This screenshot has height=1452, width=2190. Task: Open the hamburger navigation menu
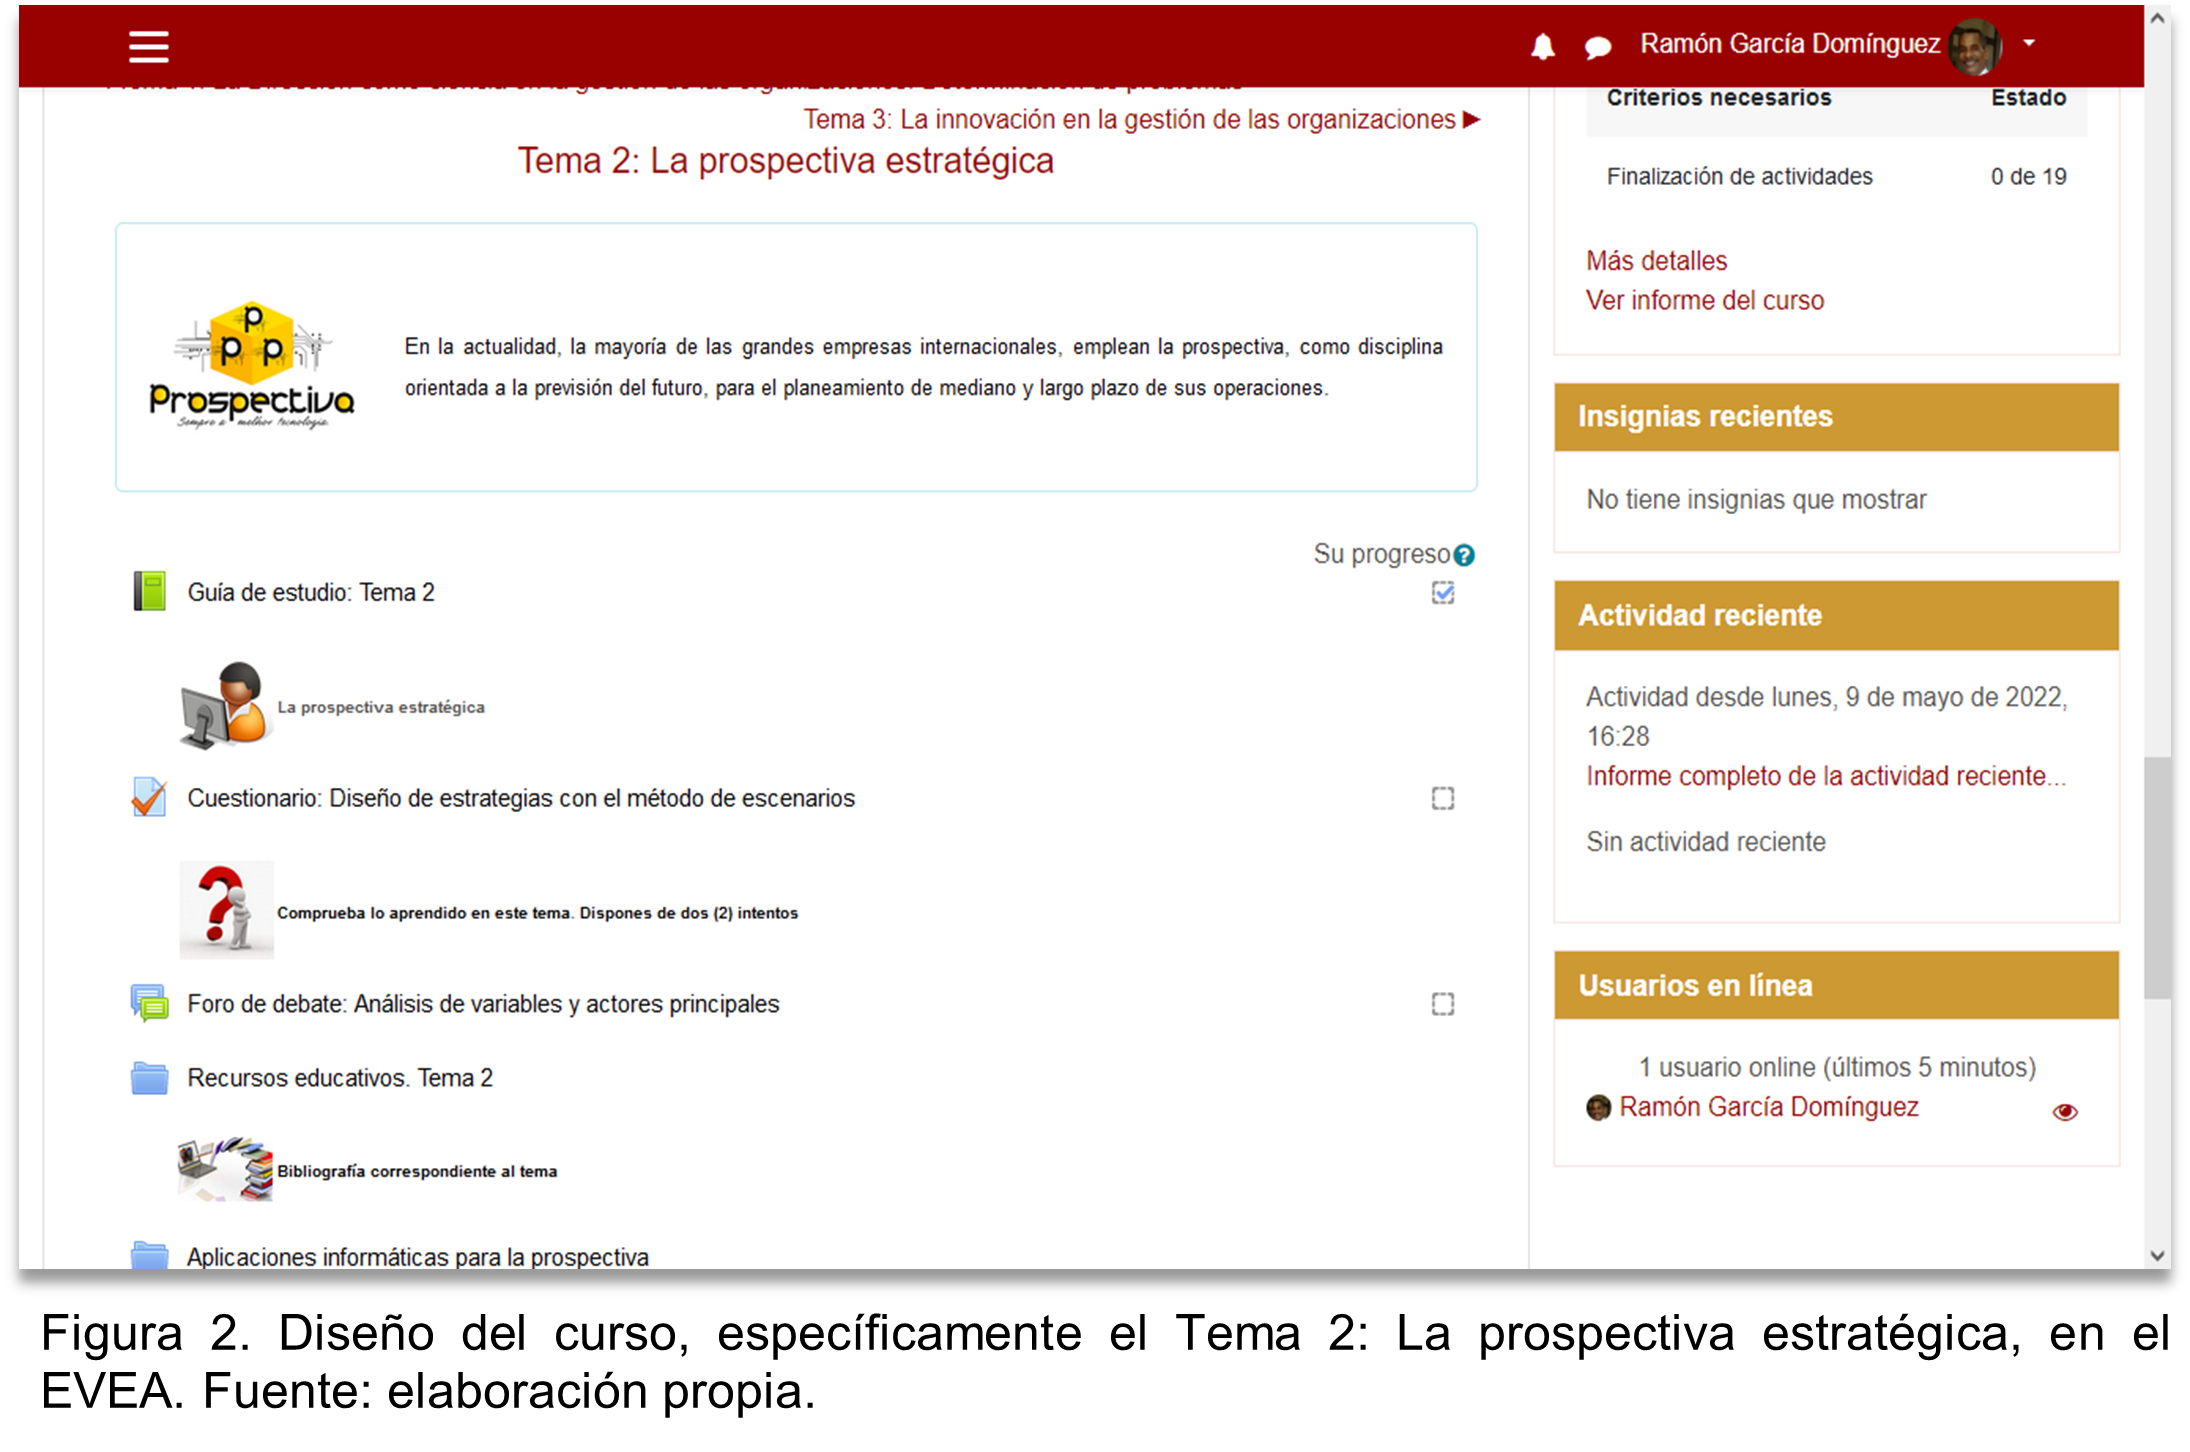point(148,46)
